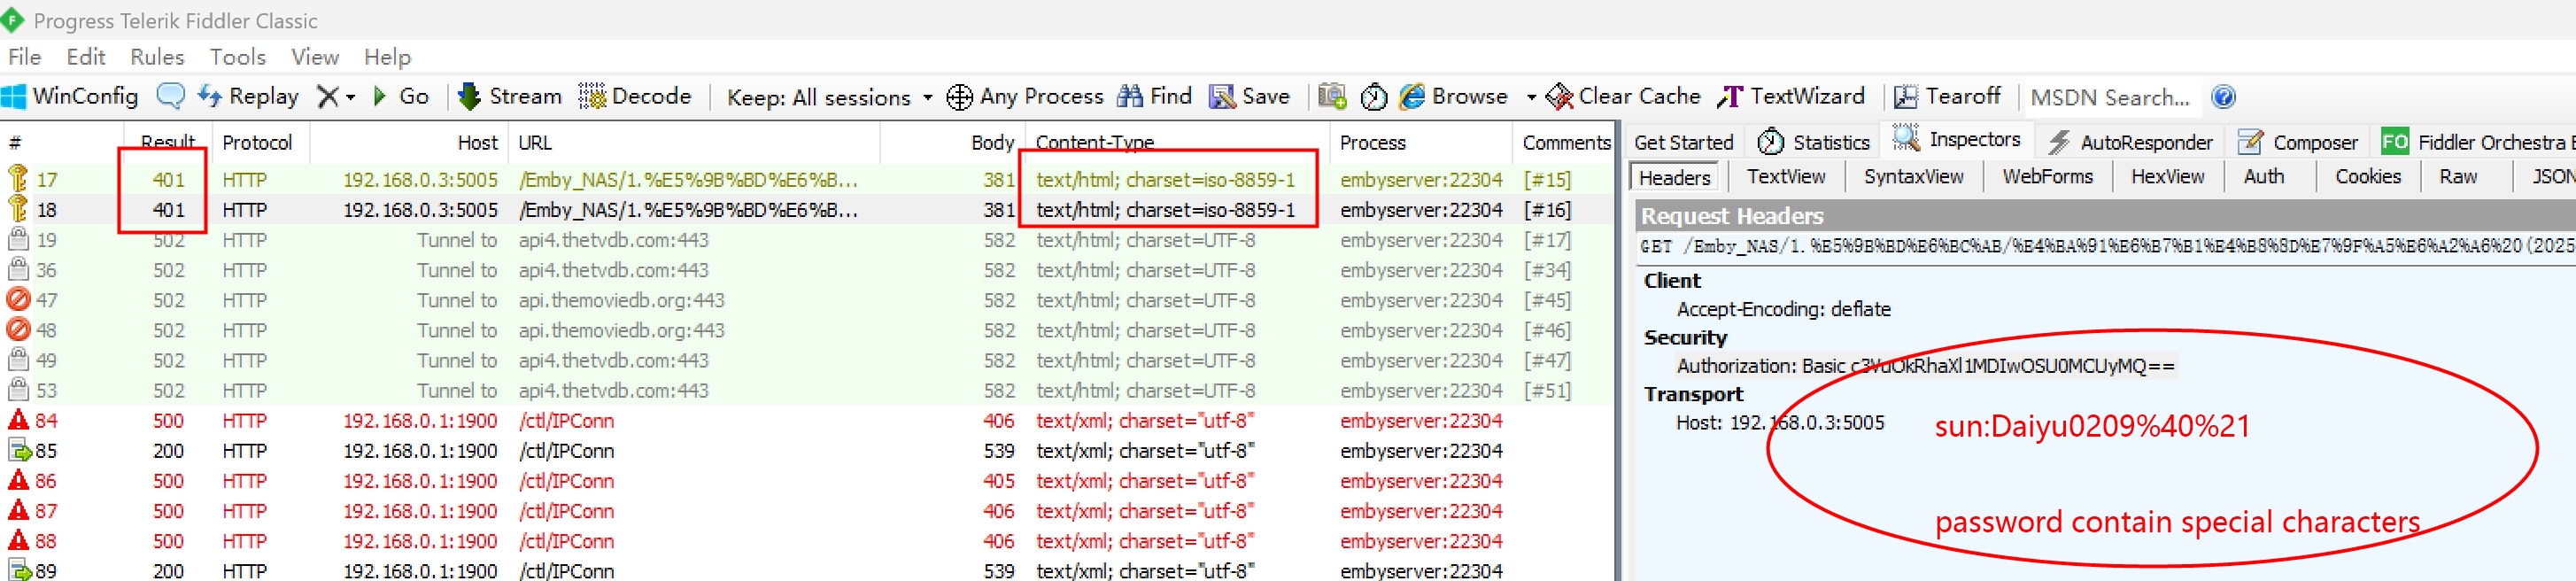Select the Cookies inspector tab
2576x581 pixels.
2367,177
